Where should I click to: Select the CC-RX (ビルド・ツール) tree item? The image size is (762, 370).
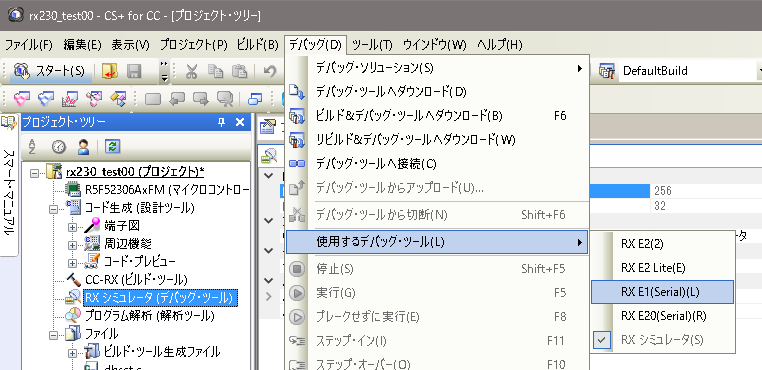(x=136, y=280)
